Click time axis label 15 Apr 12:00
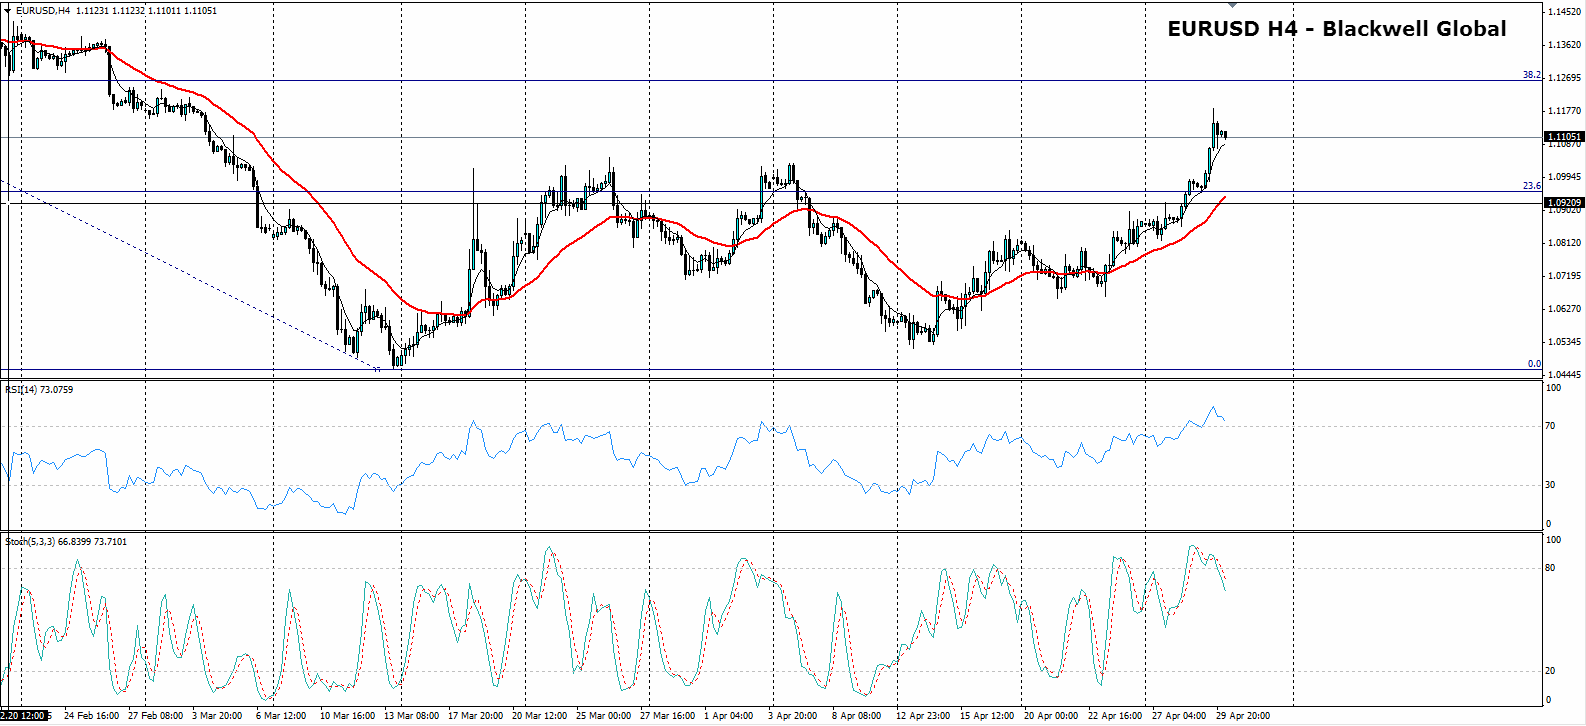The image size is (1586, 726). (987, 716)
